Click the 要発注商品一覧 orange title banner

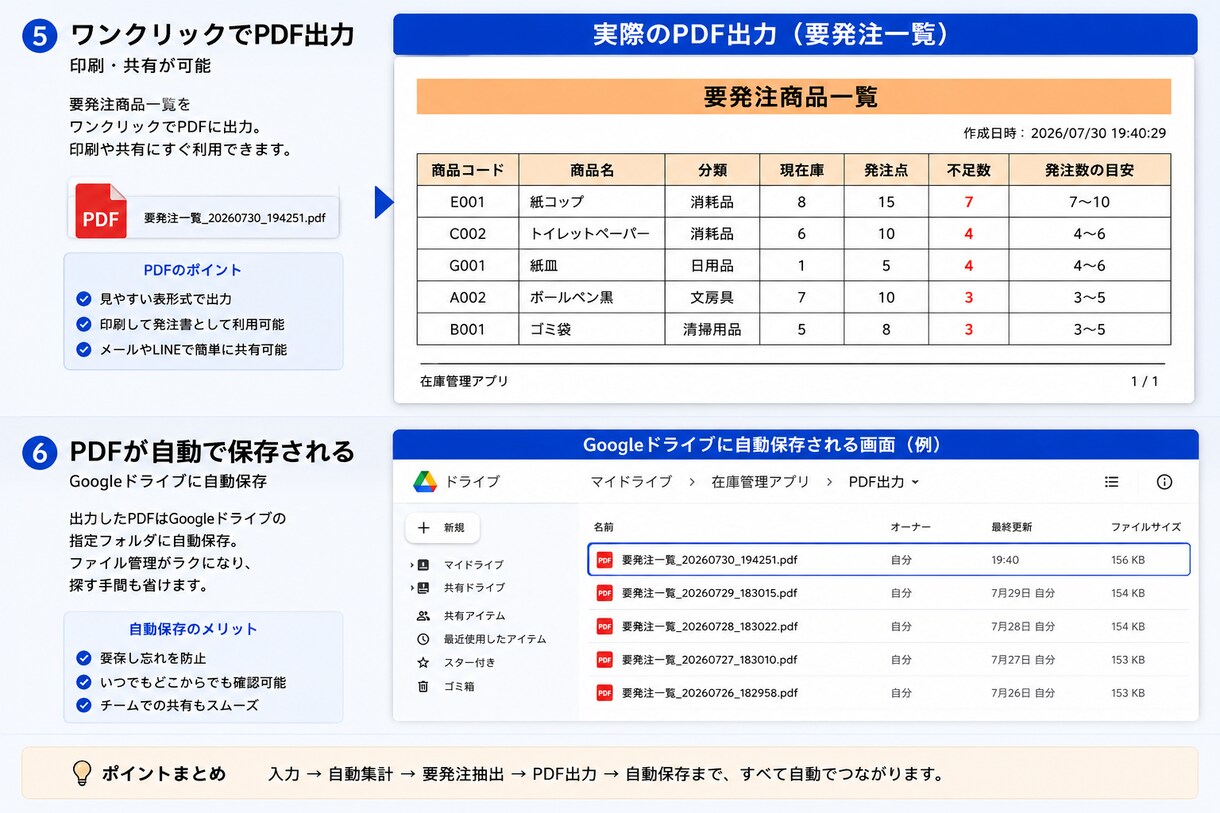[793, 97]
